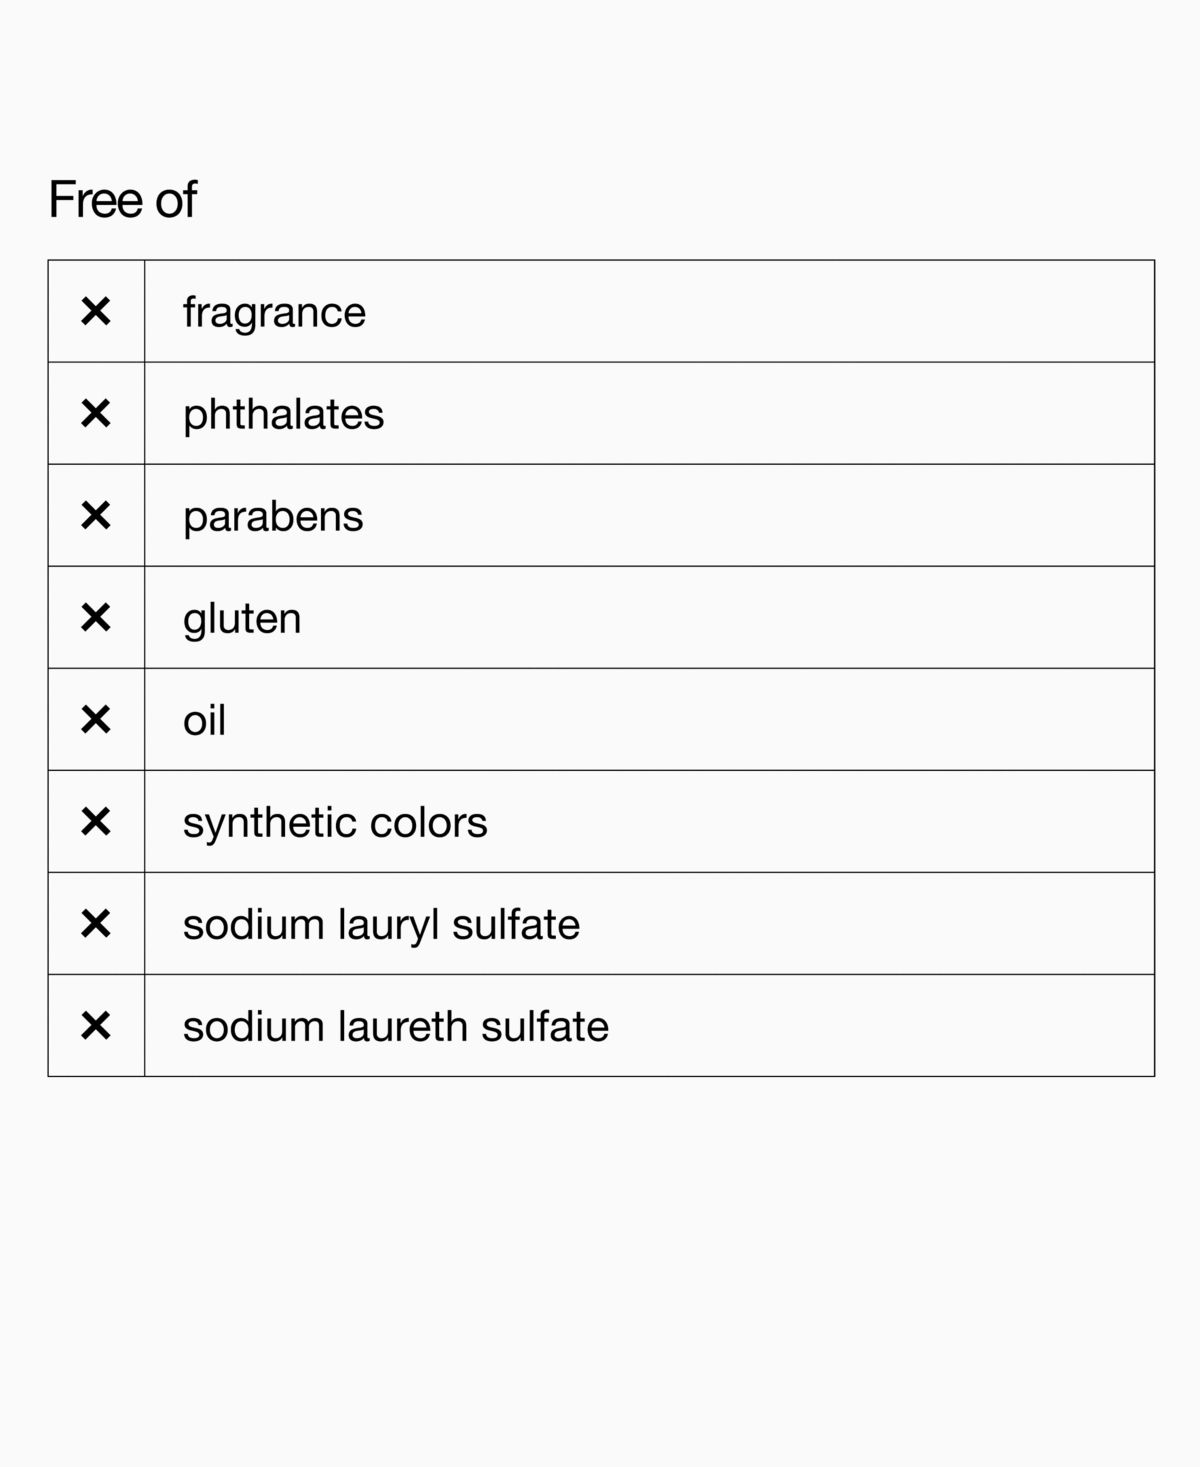Click the X icon beside gluten
Screen dimensions: 1200x1467
pyautogui.click(x=96, y=618)
